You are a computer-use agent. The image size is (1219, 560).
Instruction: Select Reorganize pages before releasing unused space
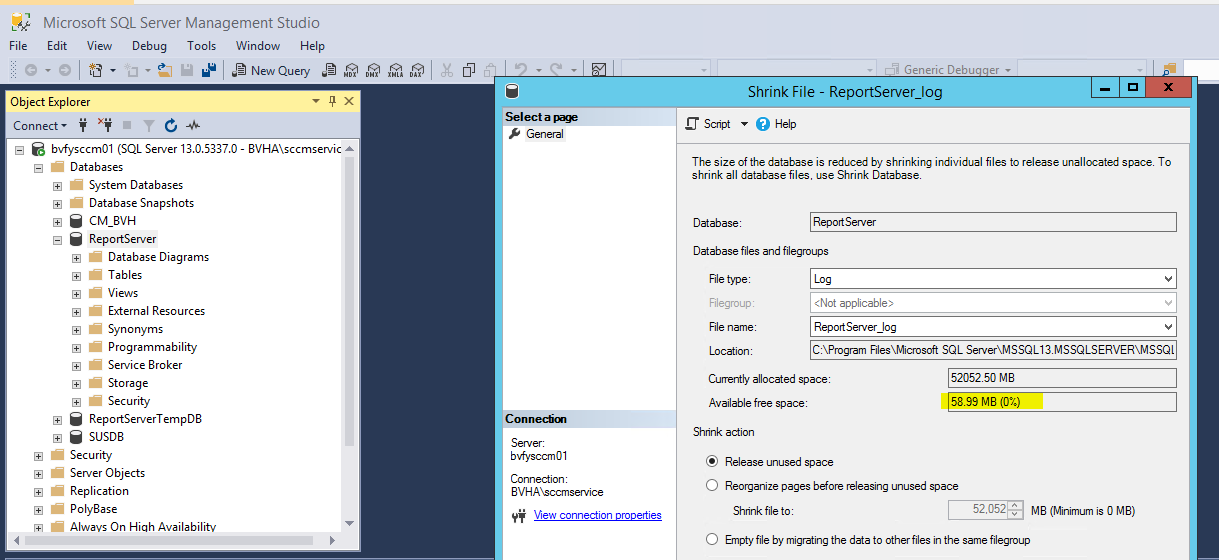(712, 486)
